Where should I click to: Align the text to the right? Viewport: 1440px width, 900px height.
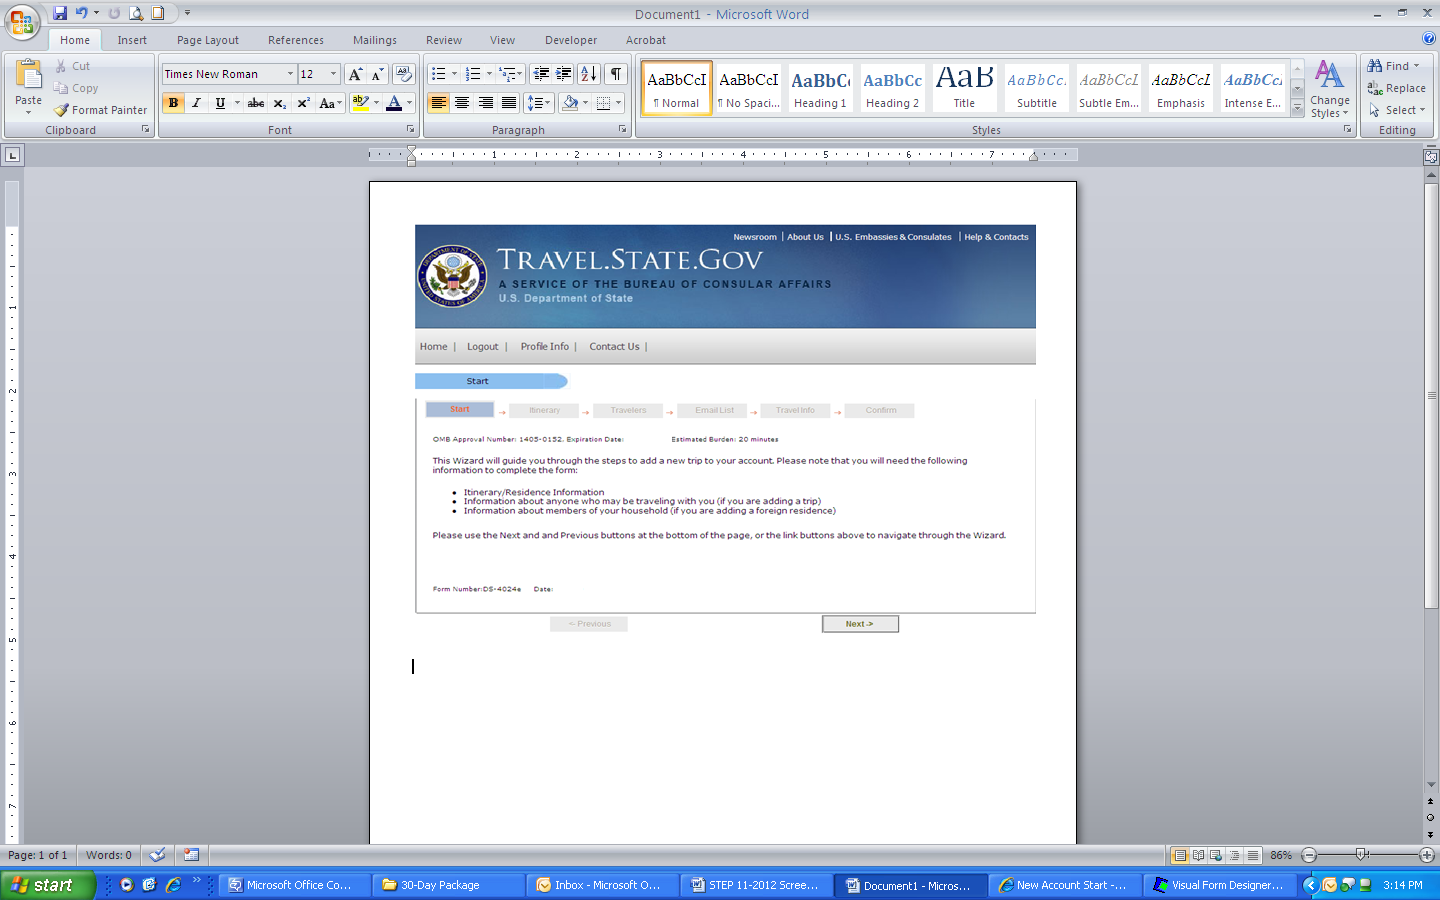pyautogui.click(x=486, y=103)
